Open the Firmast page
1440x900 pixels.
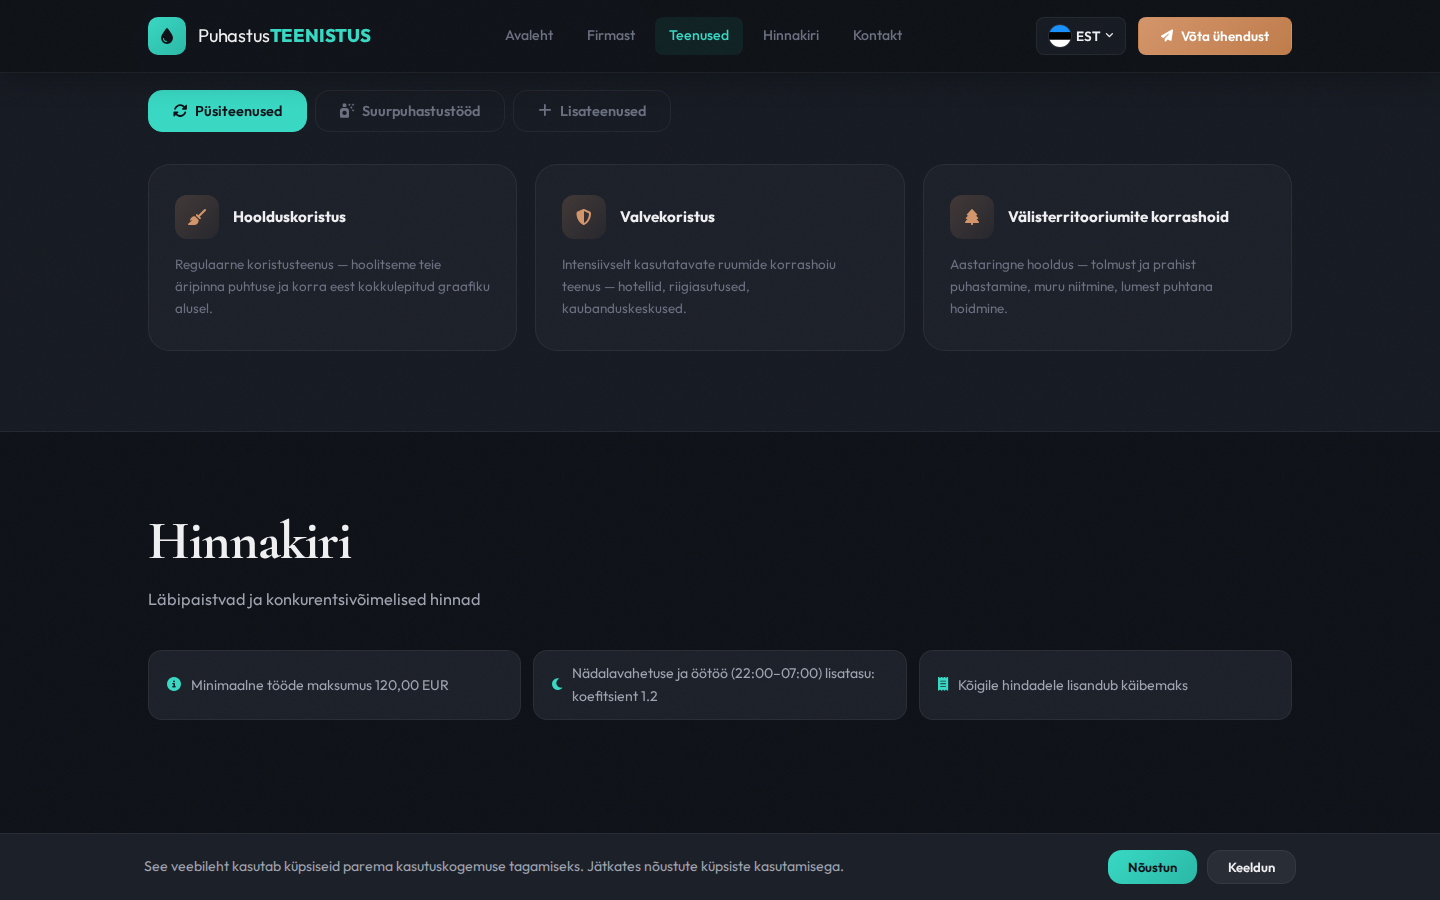click(611, 36)
